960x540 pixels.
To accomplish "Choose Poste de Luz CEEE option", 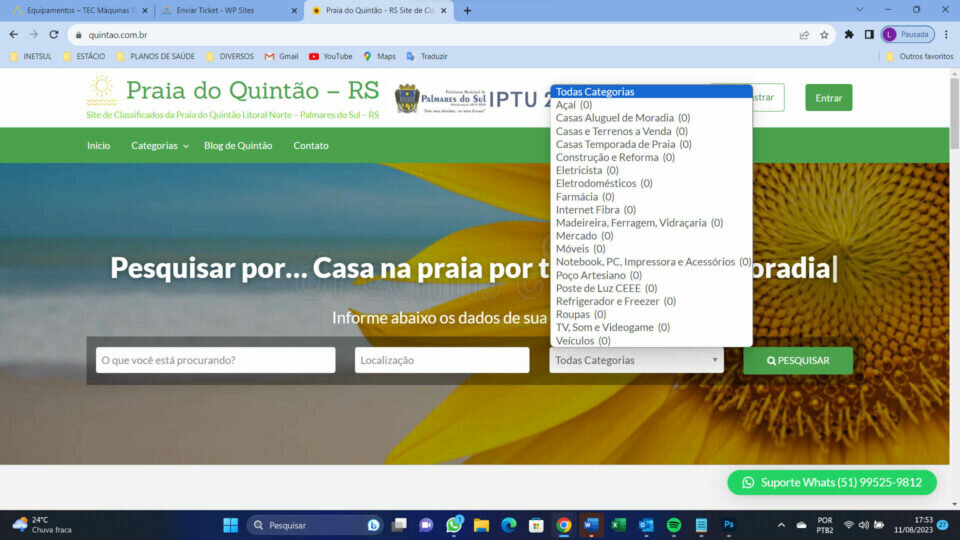I will 651,288.
